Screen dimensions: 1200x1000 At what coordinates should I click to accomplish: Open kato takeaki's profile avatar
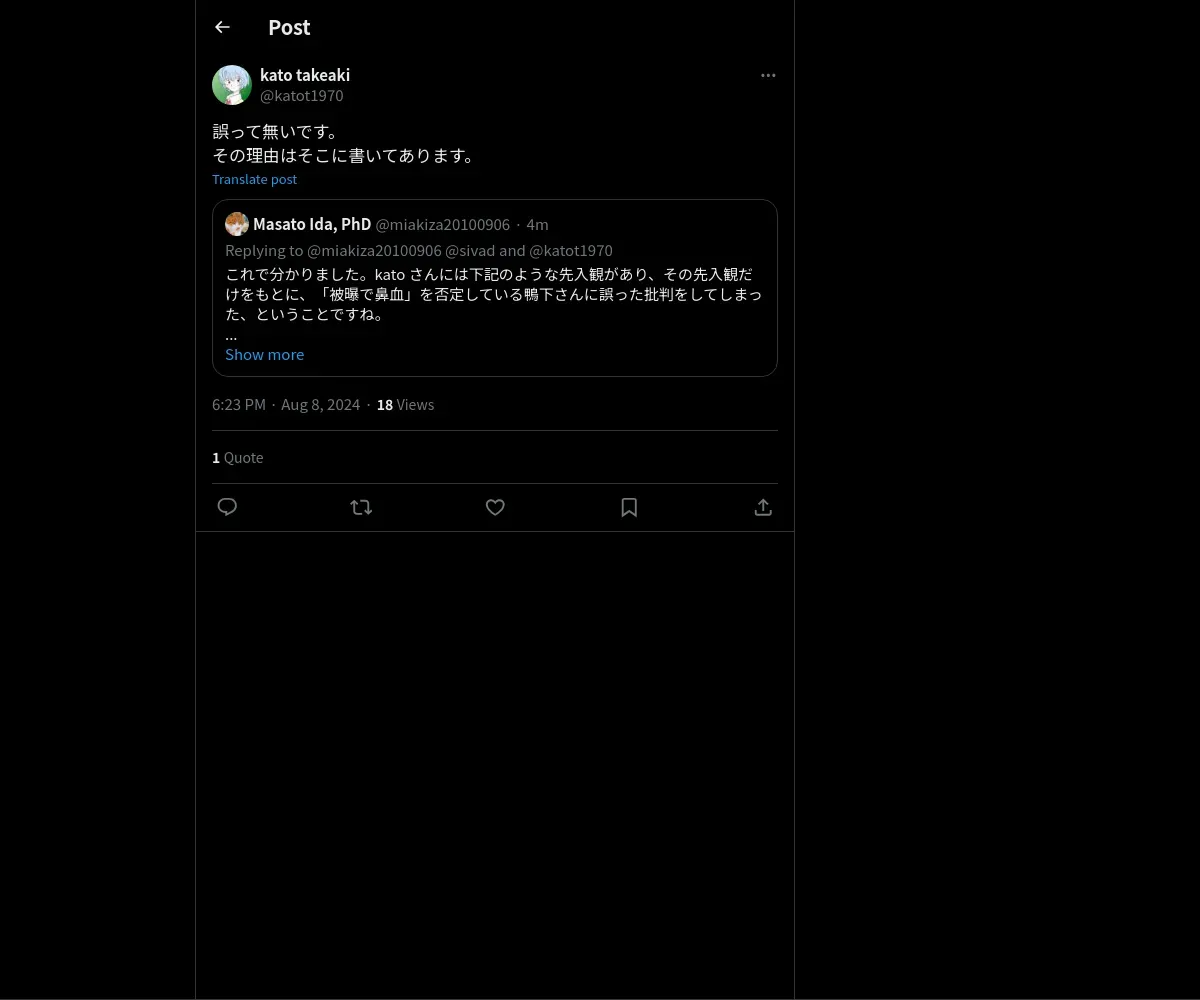[x=232, y=85]
